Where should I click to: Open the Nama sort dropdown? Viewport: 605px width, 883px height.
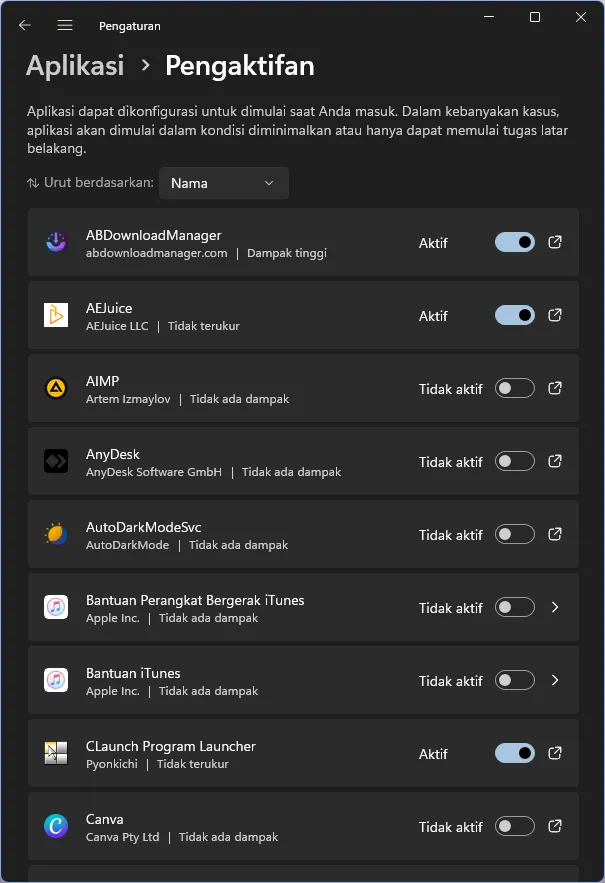pos(224,183)
